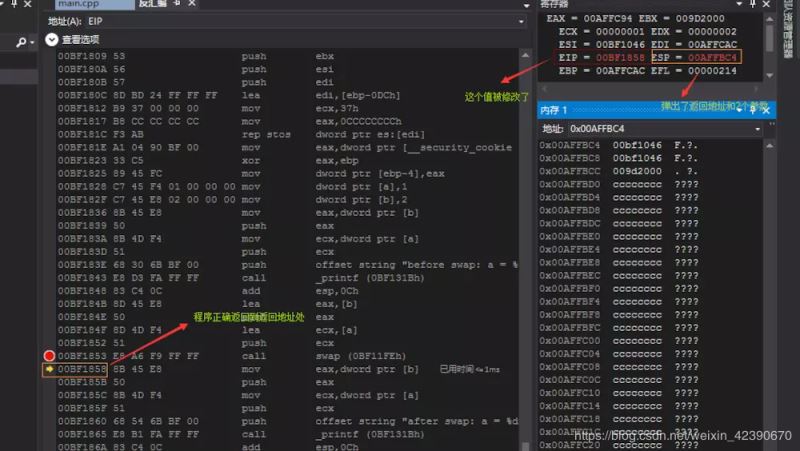Select the 反汇编 disassembly tab
Screen dimensions: 800x451
pos(153,4)
